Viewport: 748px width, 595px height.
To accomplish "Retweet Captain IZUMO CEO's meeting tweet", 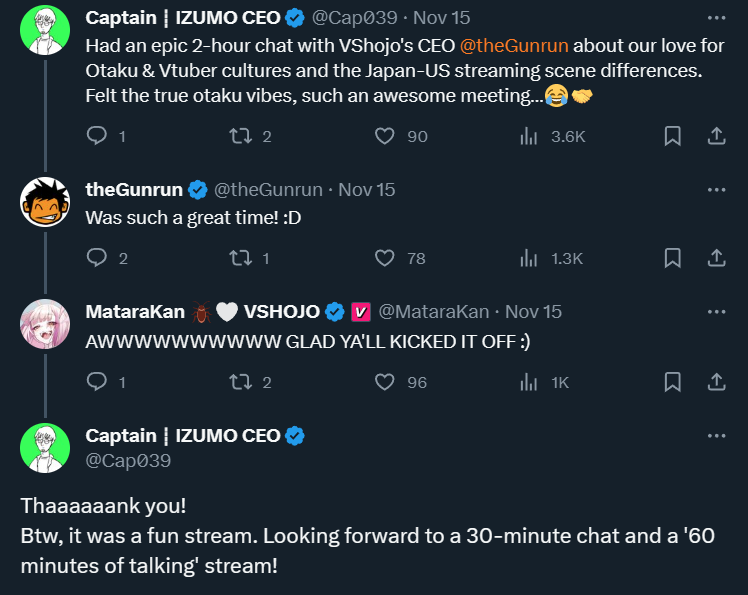I will pos(240,136).
